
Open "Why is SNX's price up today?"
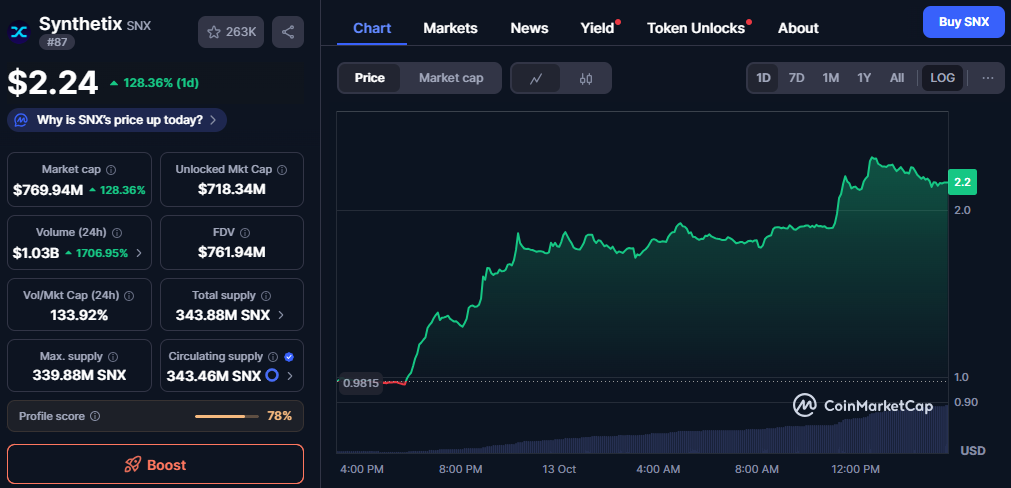[117, 120]
